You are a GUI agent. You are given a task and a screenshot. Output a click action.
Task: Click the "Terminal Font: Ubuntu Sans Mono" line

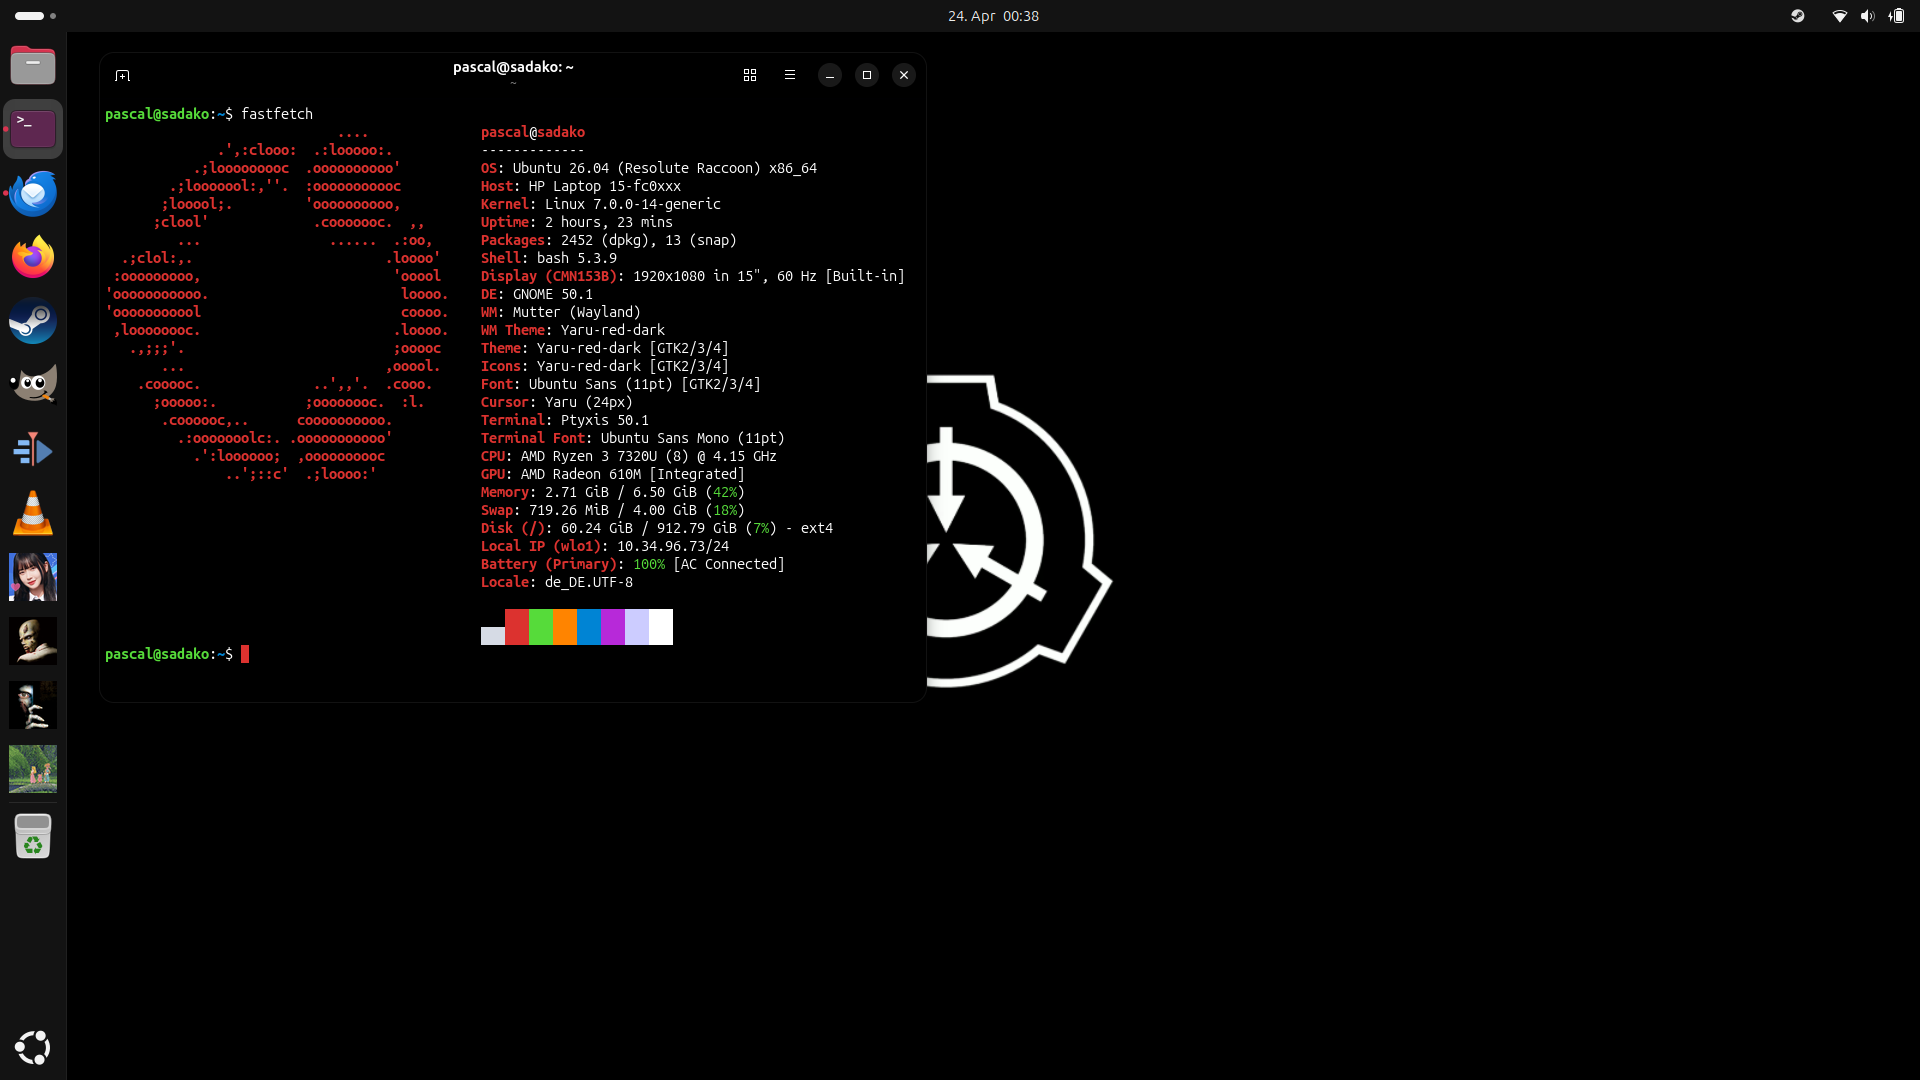[x=633, y=438]
